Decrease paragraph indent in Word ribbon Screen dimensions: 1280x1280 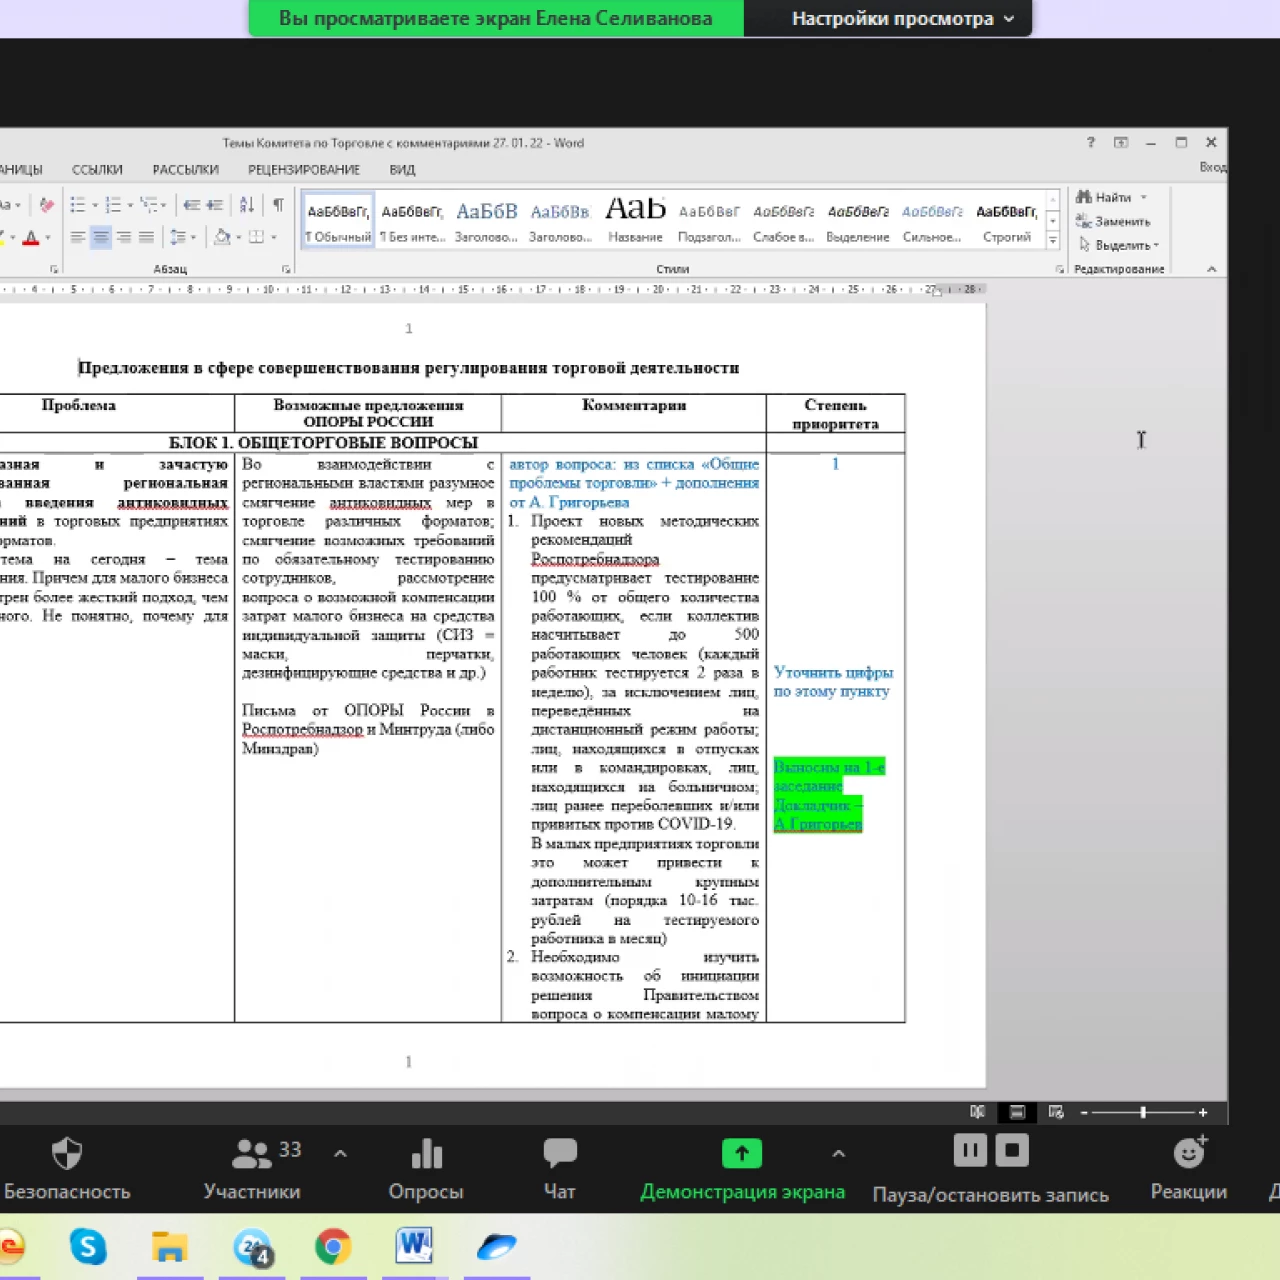[191, 205]
